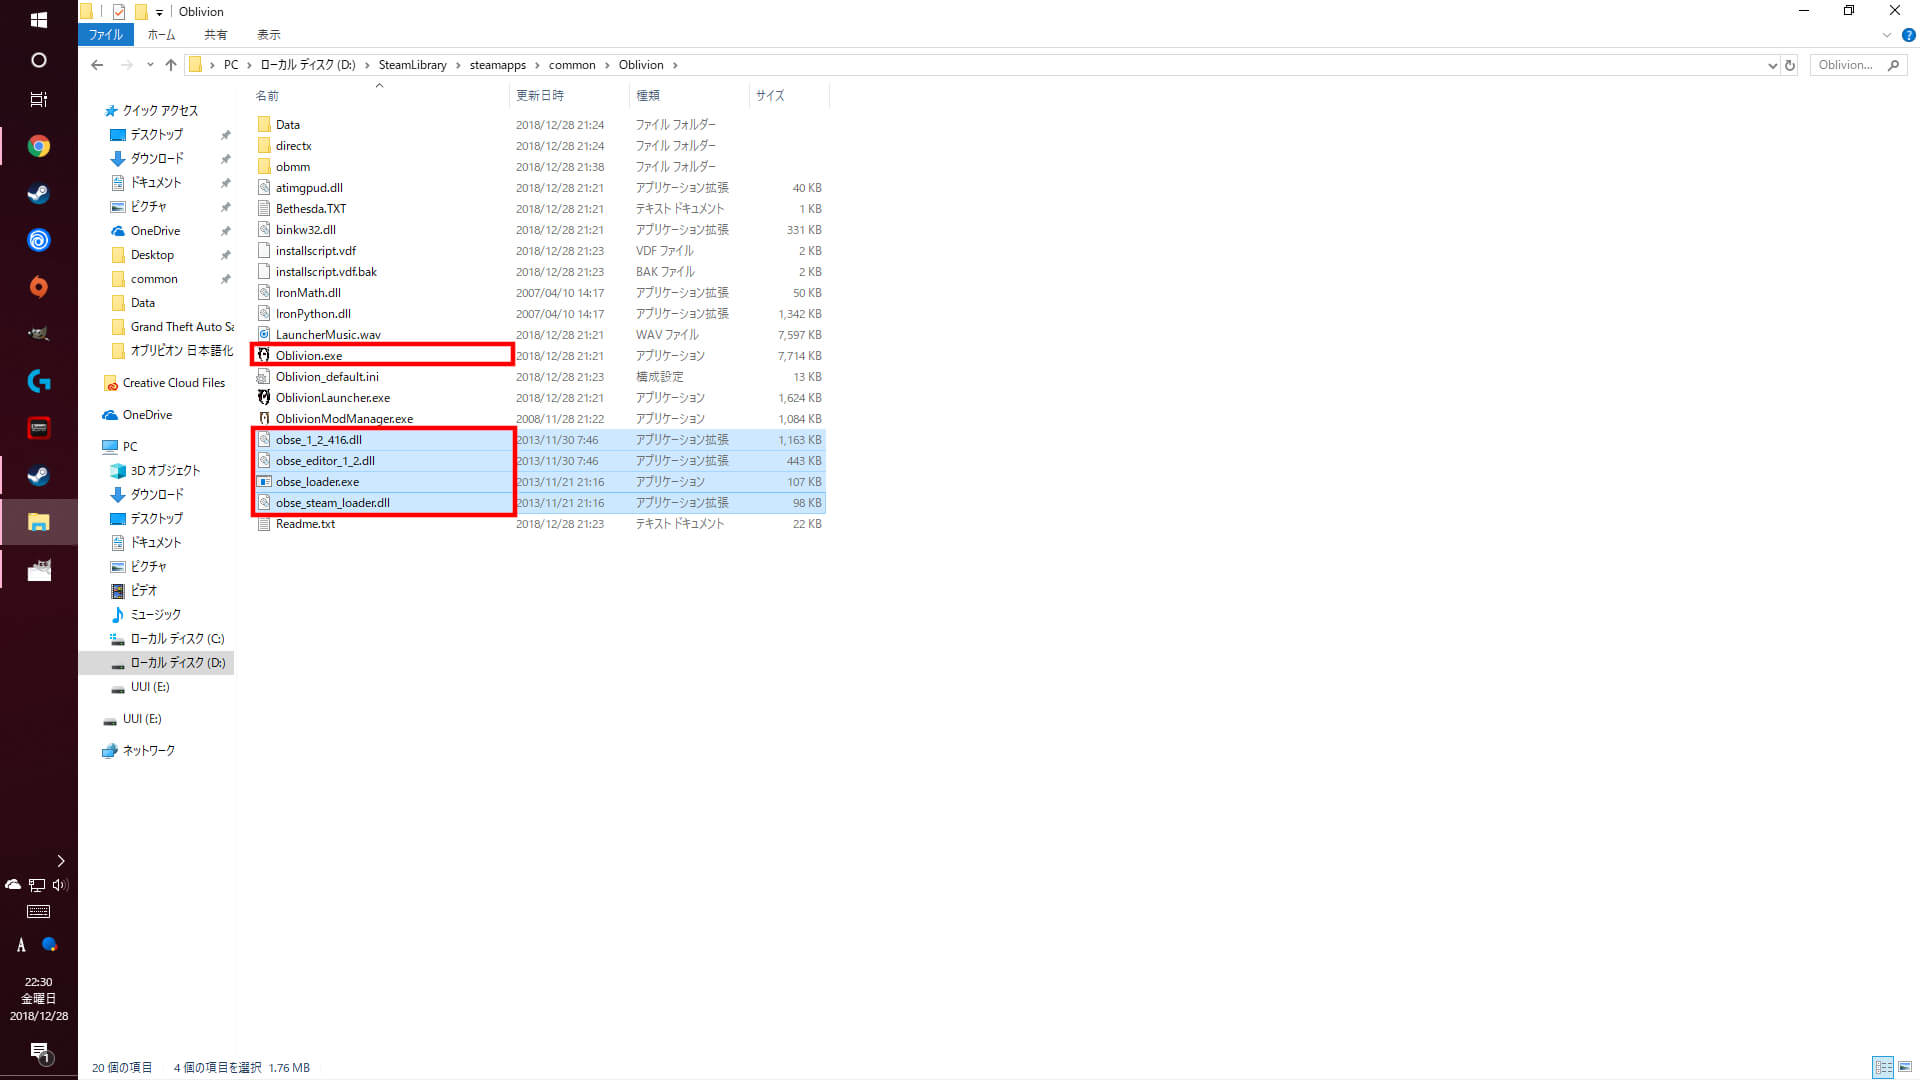Image resolution: width=1920 pixels, height=1080 pixels.
Task: Click PC breadcrumb segment
Action: tap(231, 65)
